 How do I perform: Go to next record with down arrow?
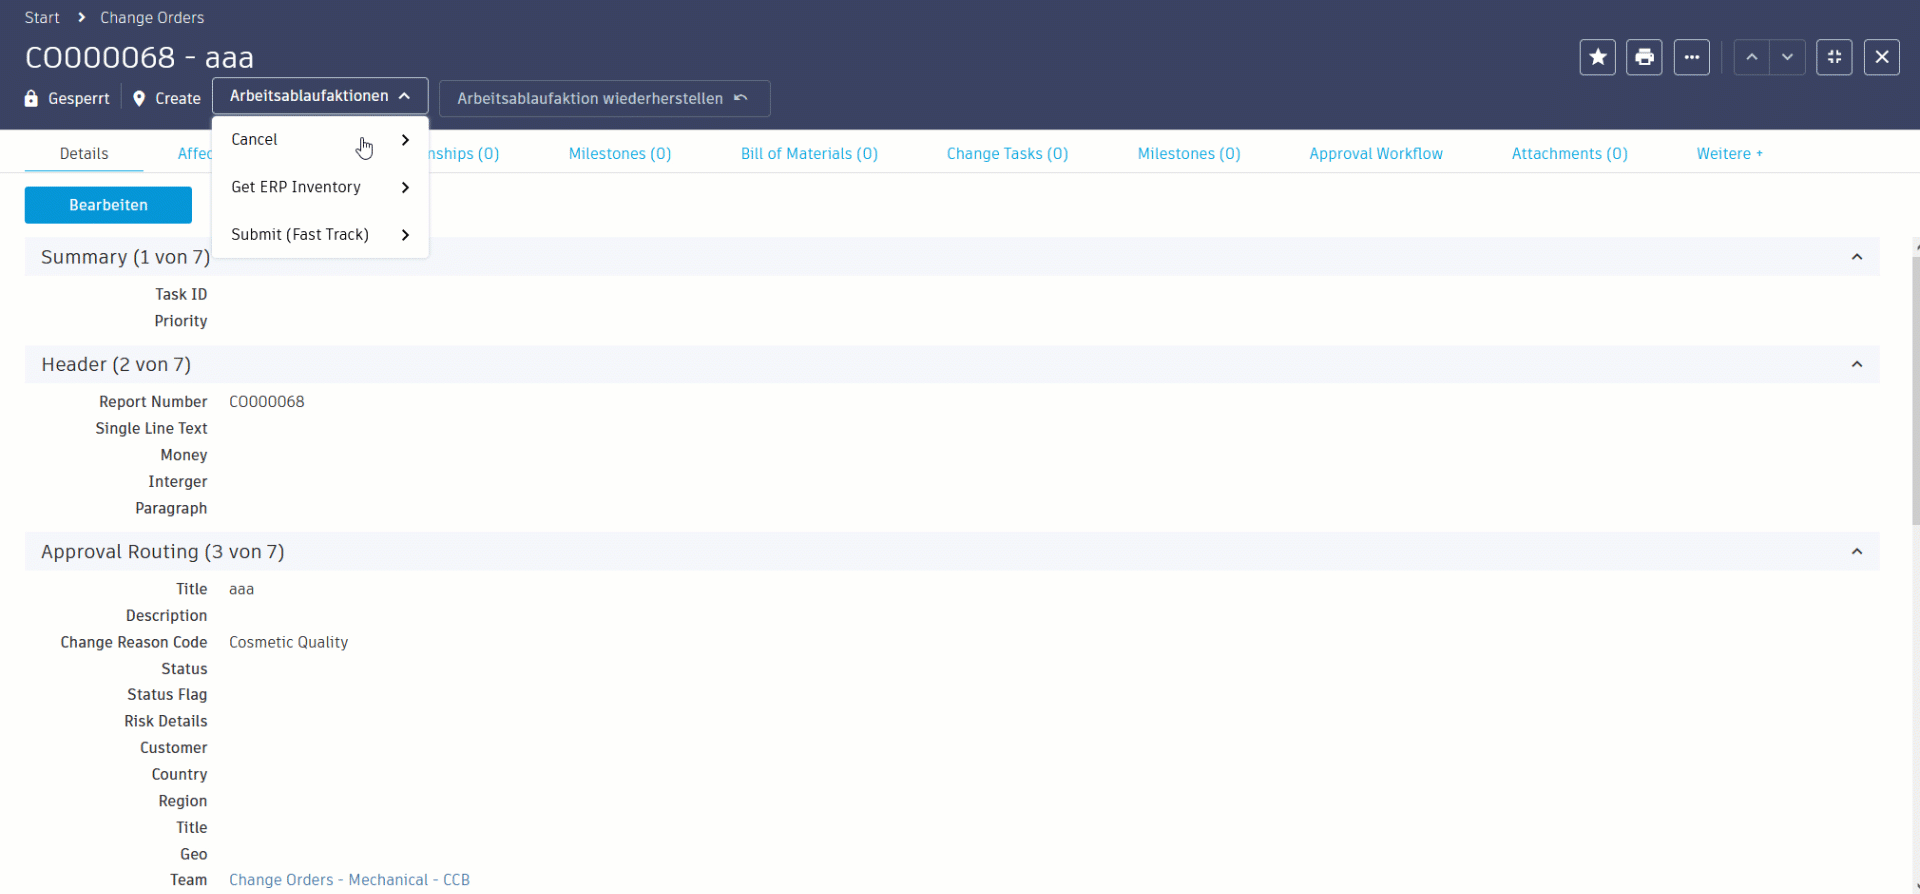coord(1787,57)
